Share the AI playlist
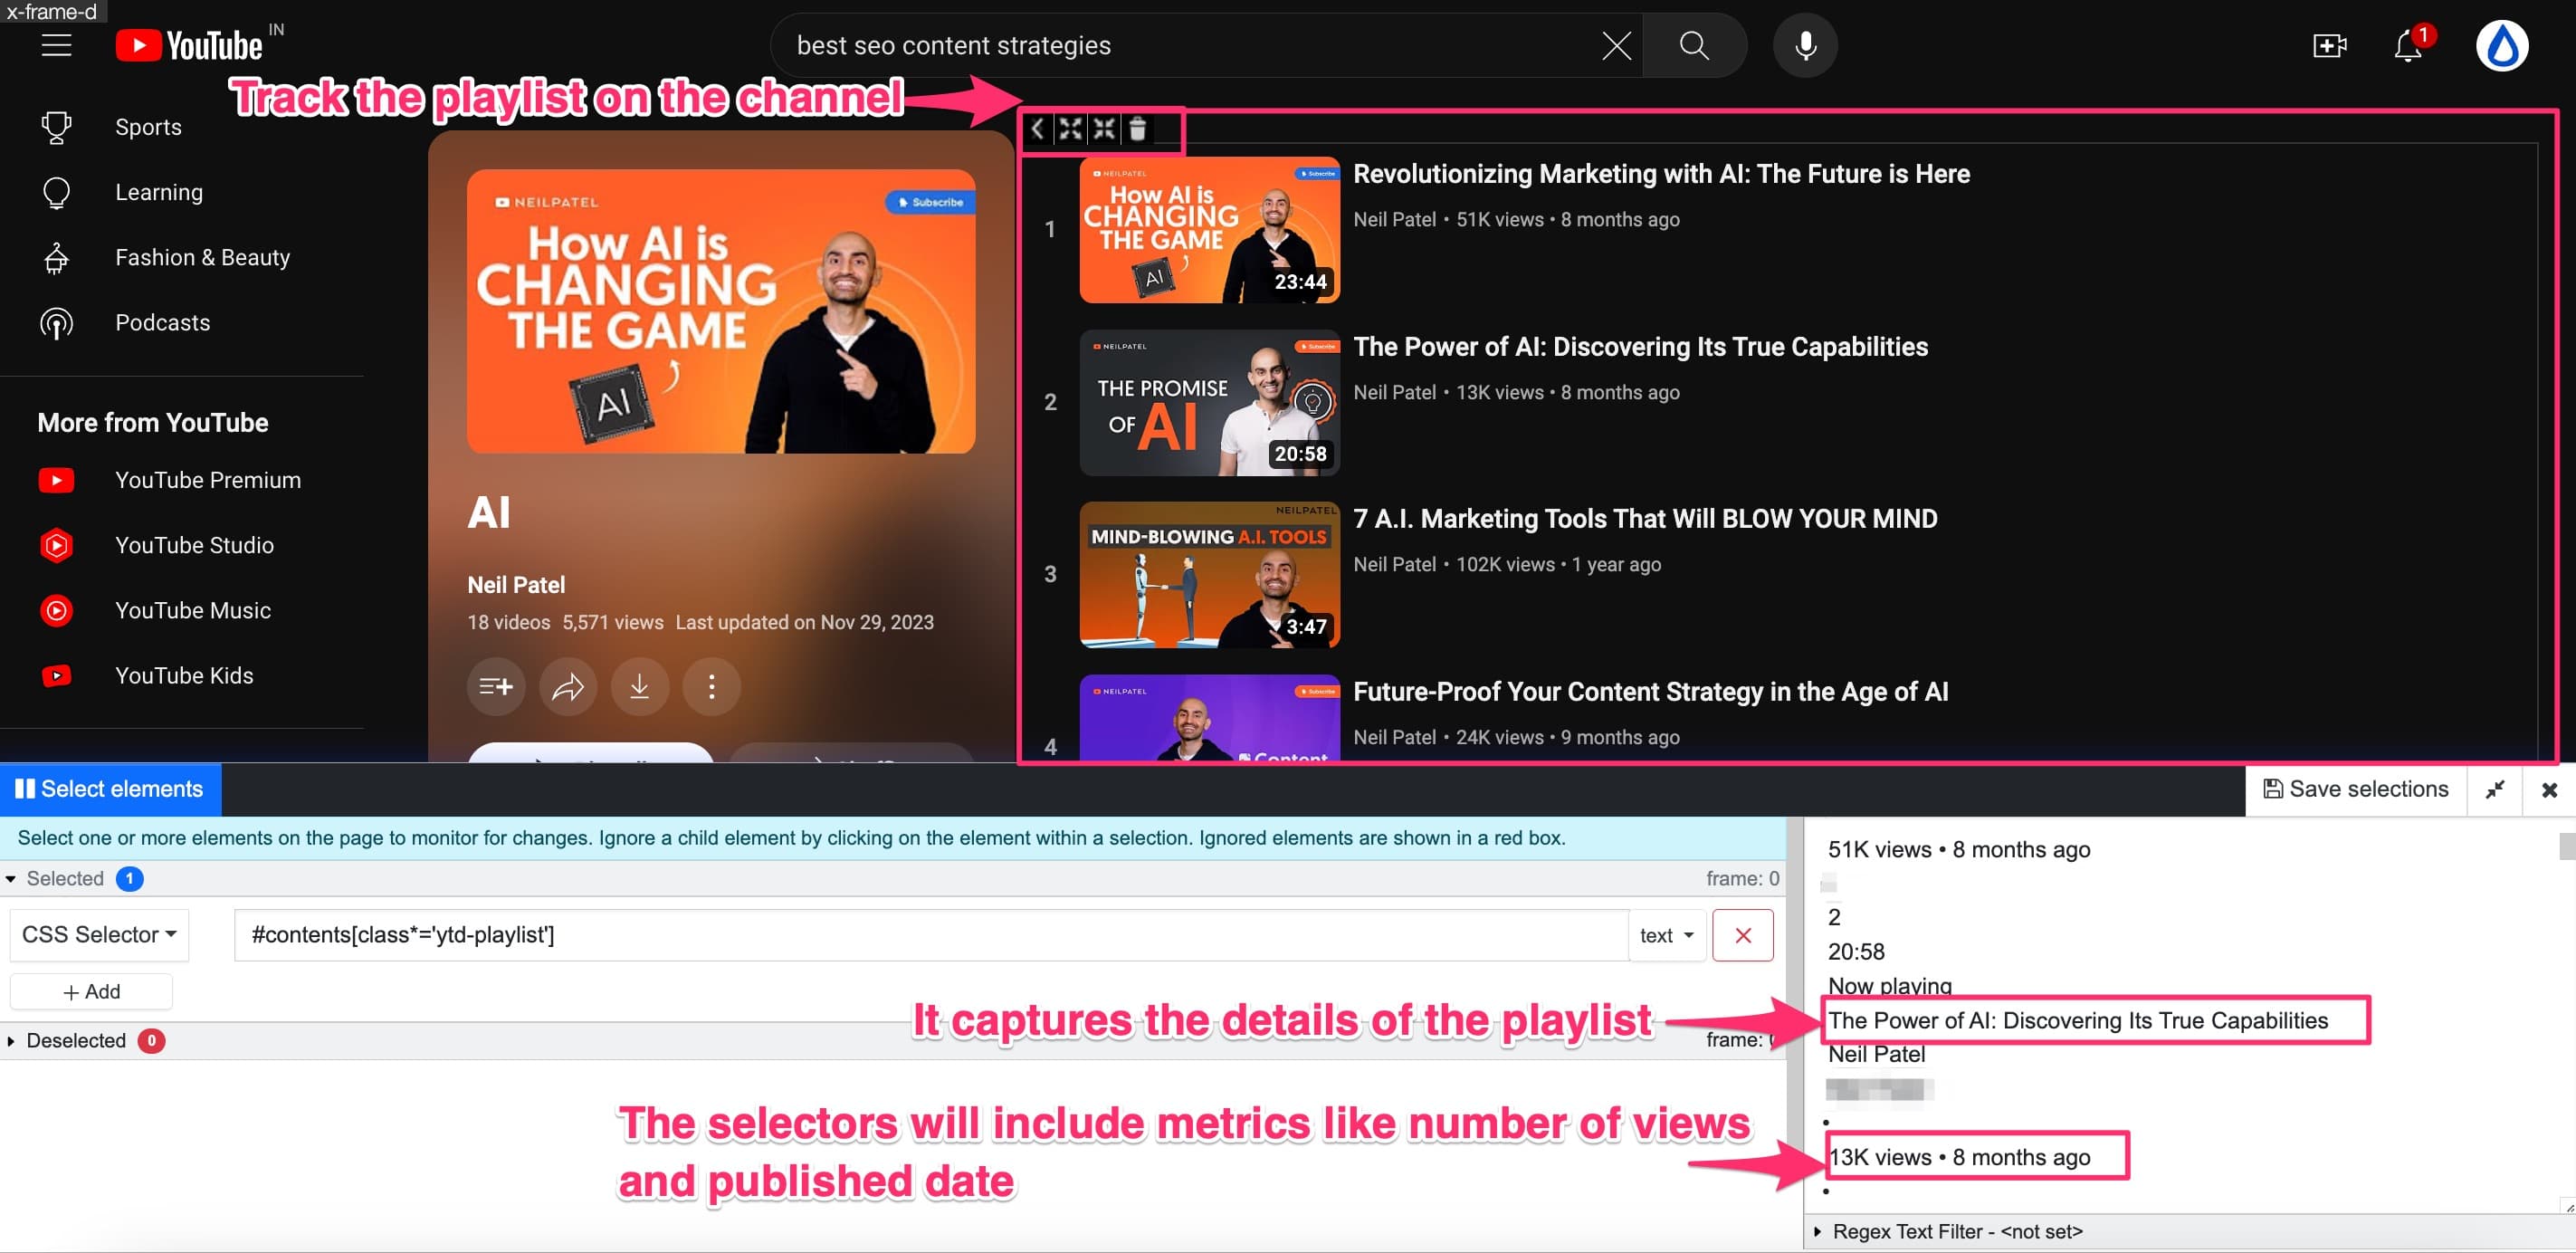Image resolution: width=2576 pixels, height=1253 pixels. point(567,687)
